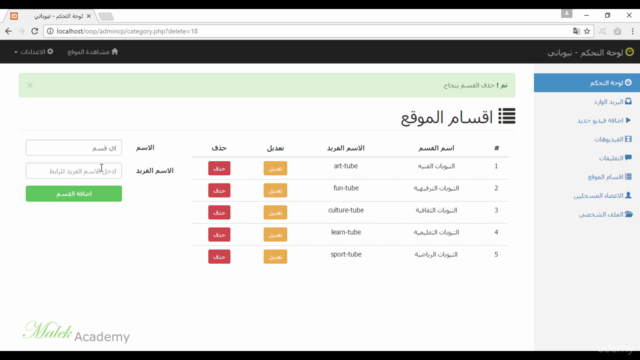Click the user icon beside الاعضاء المسجلين

629,196
